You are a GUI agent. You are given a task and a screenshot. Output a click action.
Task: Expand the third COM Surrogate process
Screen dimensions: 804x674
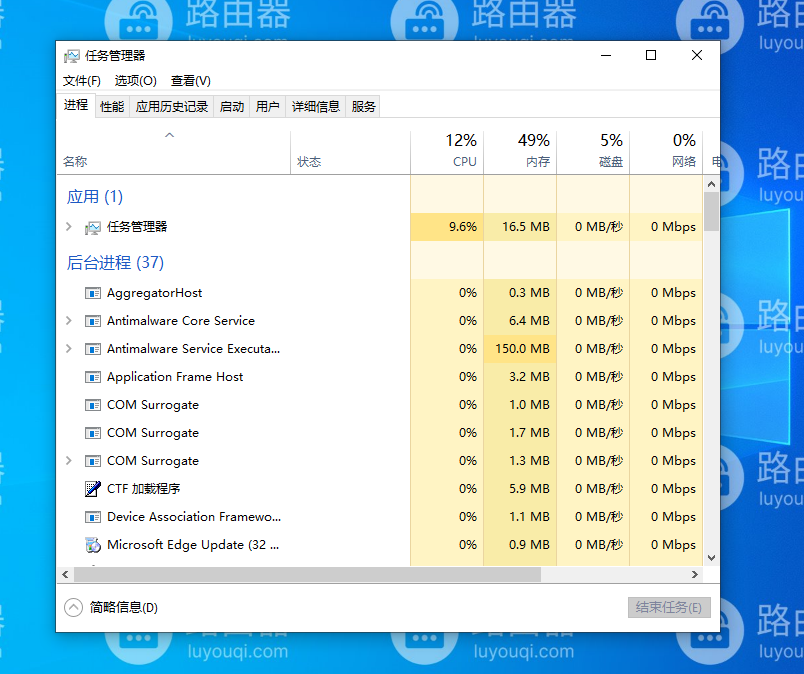pyautogui.click(x=69, y=461)
